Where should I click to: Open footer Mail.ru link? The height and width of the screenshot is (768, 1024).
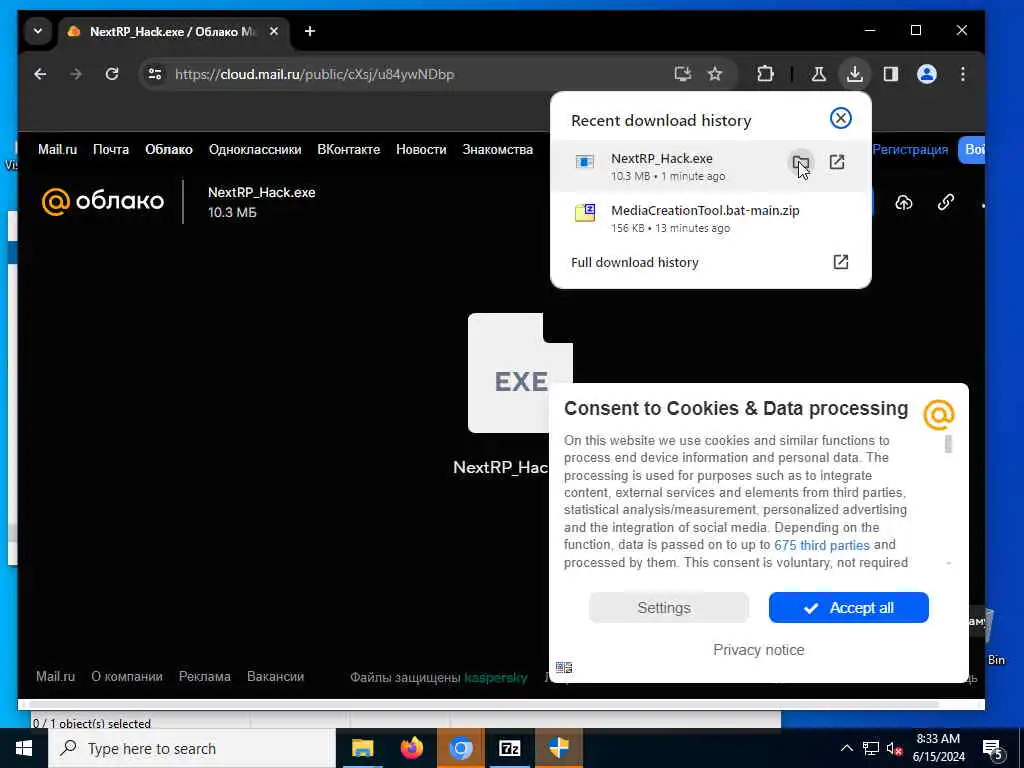tap(56, 677)
